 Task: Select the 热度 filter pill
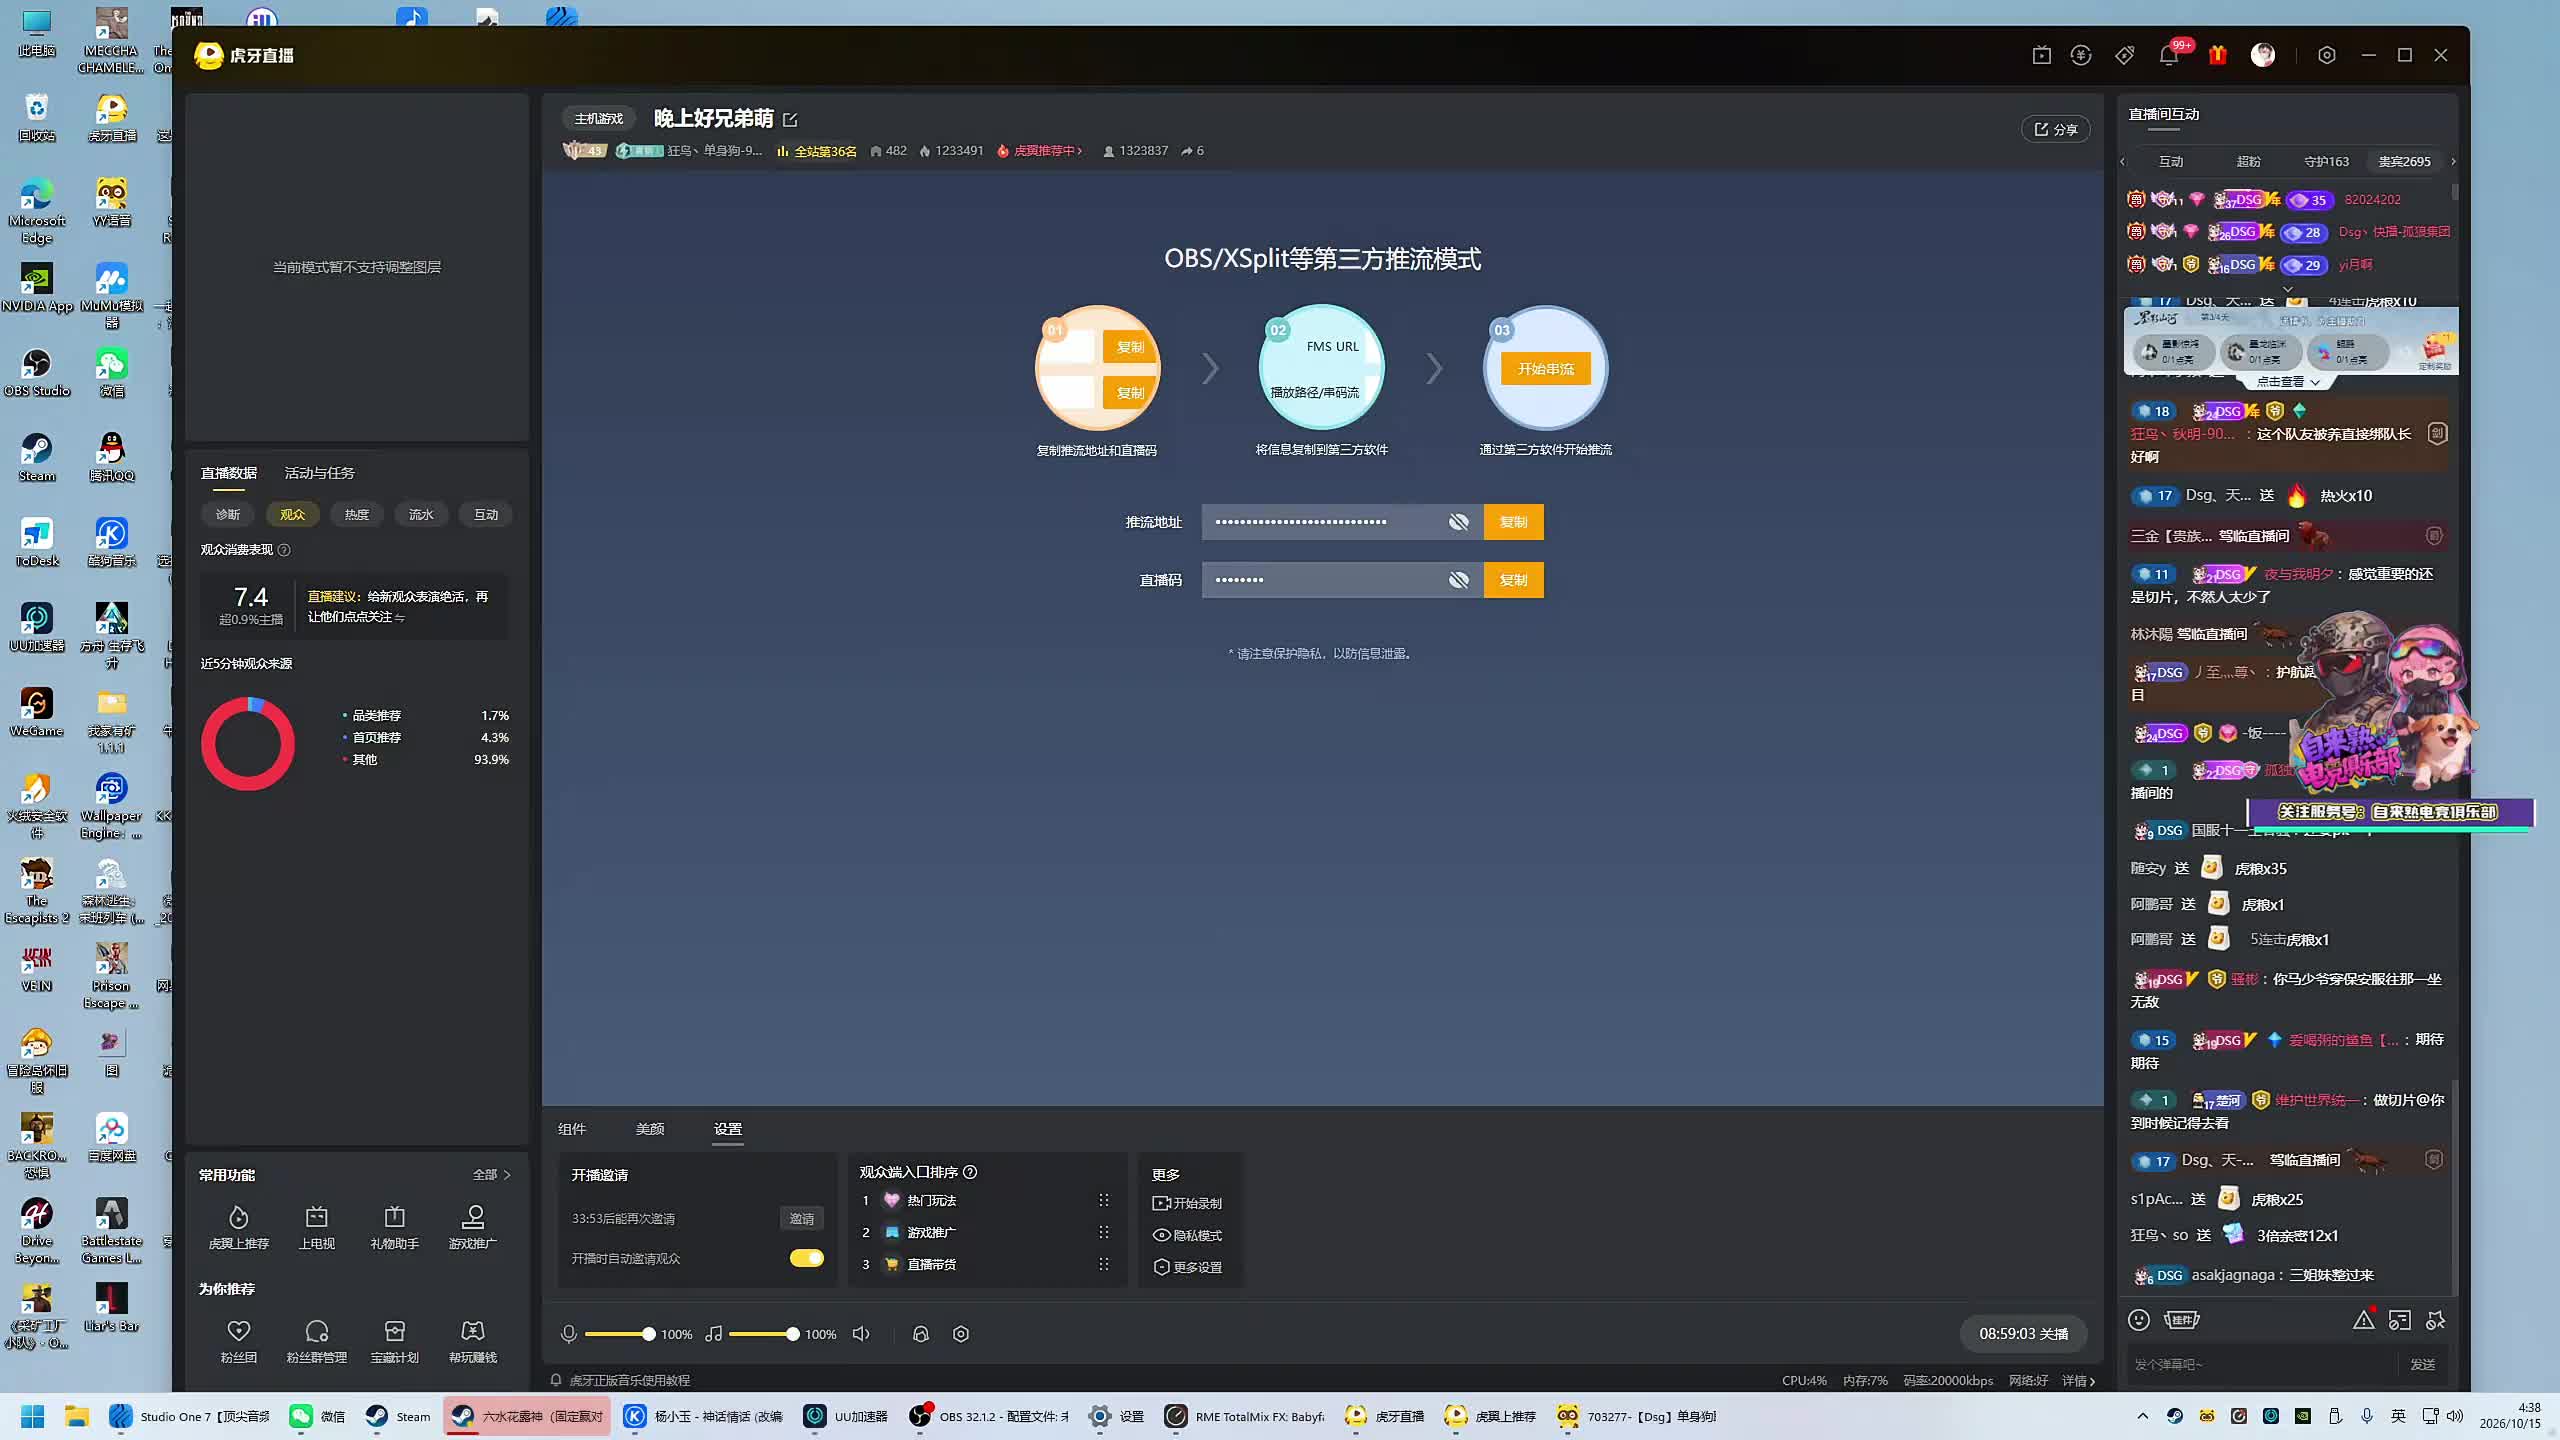[x=357, y=514]
